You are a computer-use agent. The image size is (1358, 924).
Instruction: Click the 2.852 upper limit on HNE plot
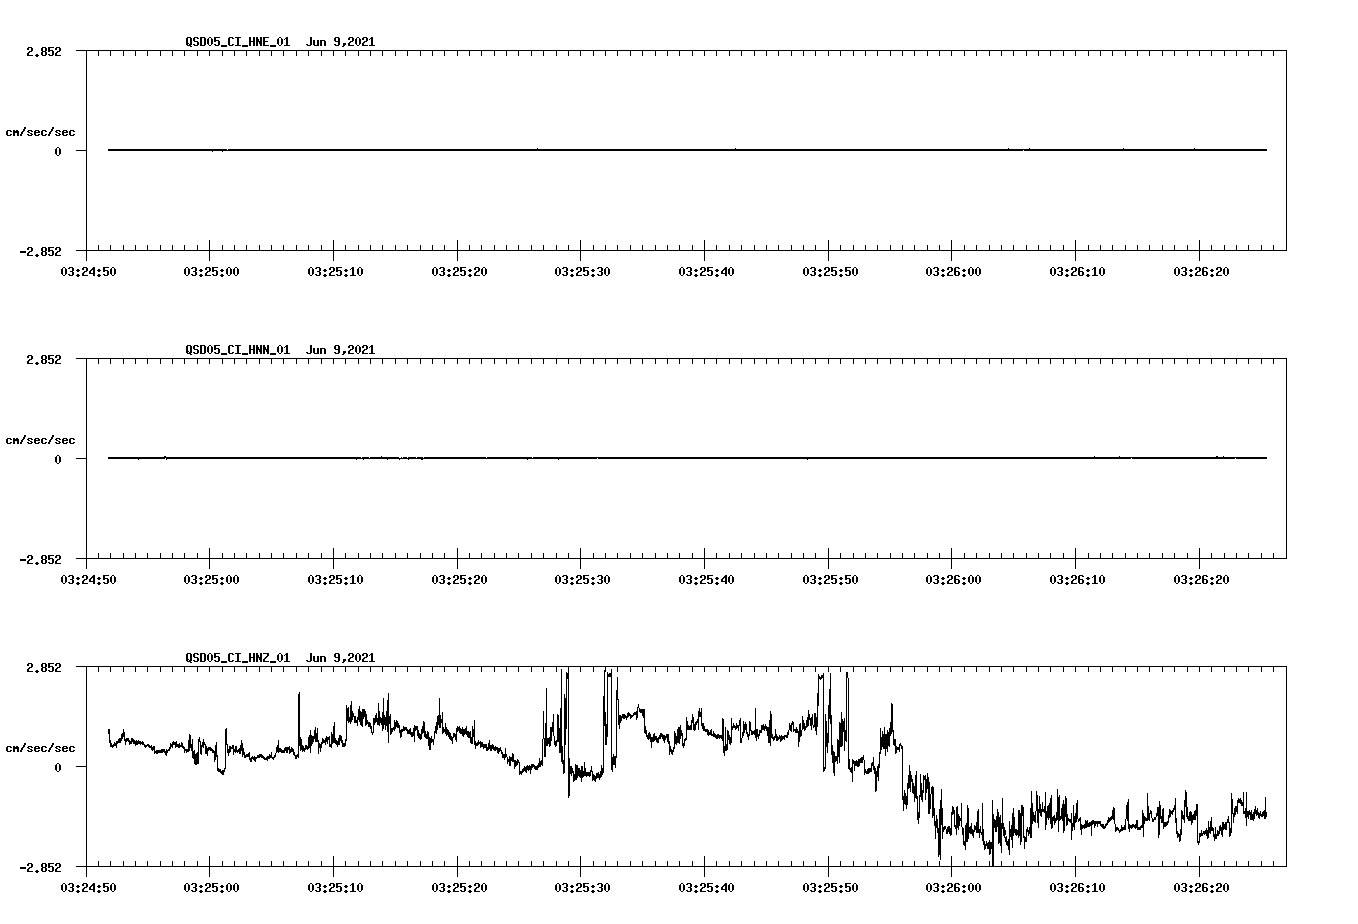point(44,51)
